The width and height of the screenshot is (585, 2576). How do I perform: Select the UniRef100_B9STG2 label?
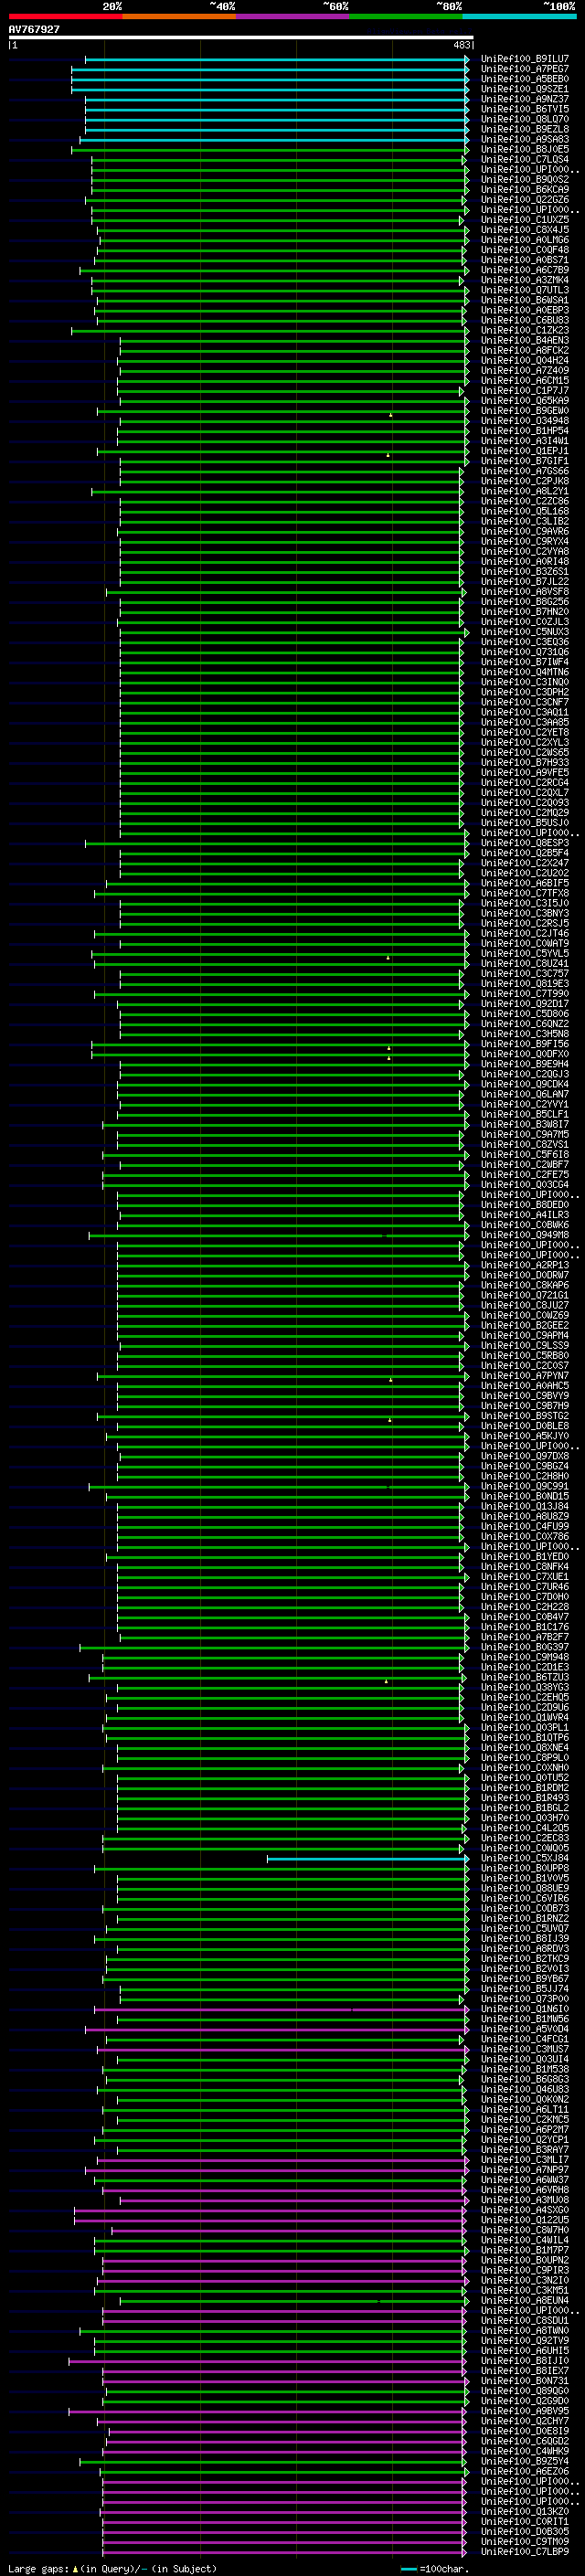[524, 1416]
